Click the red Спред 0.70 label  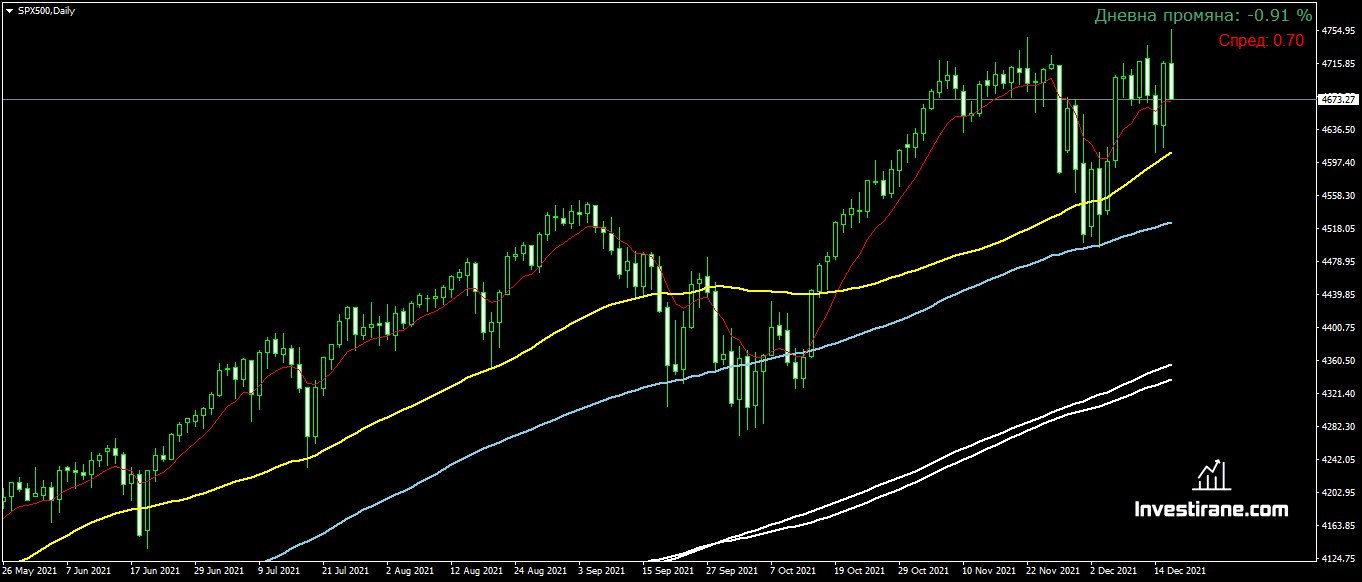click(x=1261, y=40)
